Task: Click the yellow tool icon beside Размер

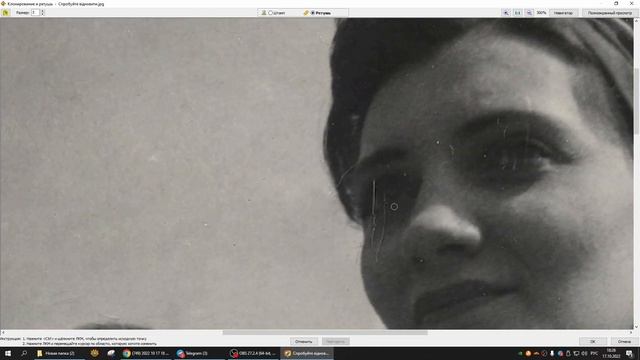Action: point(5,13)
